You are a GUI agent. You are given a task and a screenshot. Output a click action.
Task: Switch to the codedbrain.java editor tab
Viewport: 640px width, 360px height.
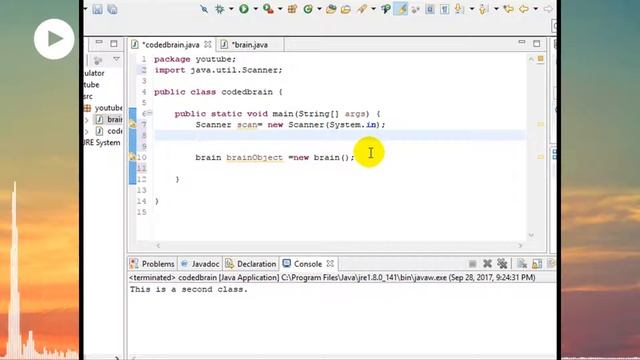coord(171,44)
